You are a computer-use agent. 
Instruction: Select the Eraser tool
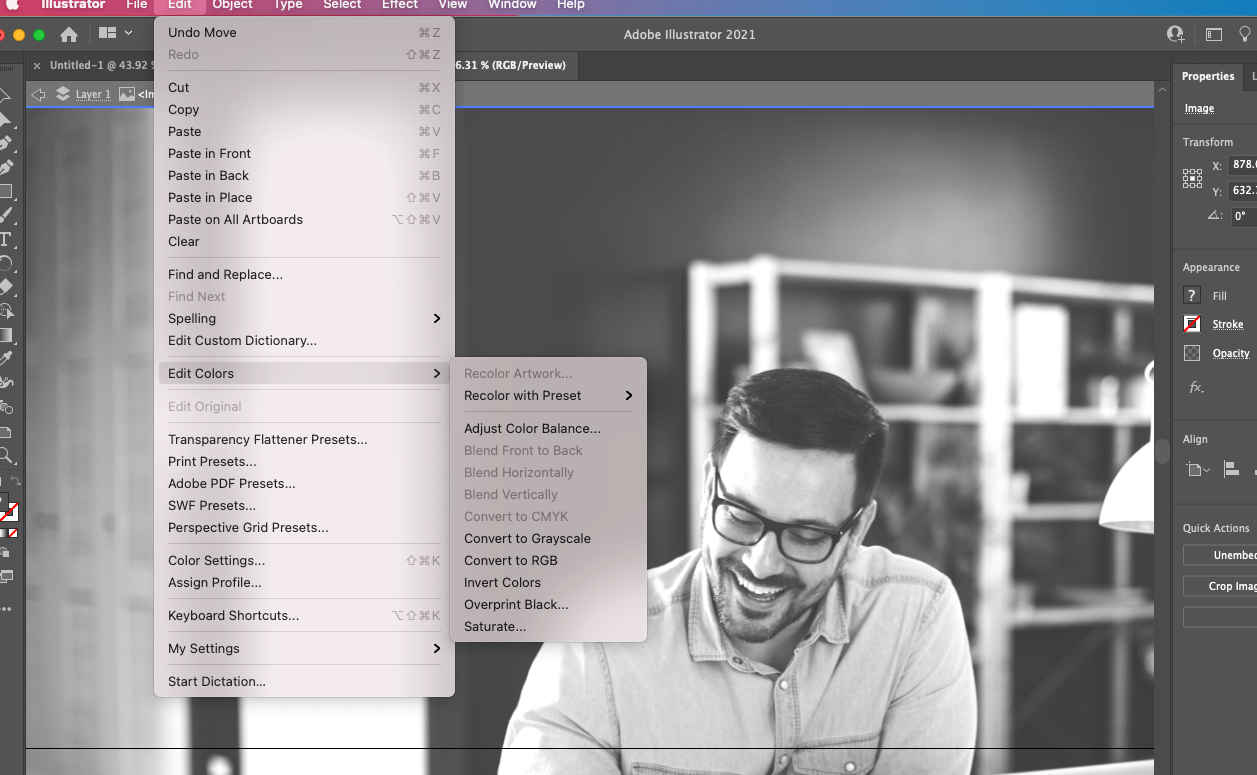(6, 287)
